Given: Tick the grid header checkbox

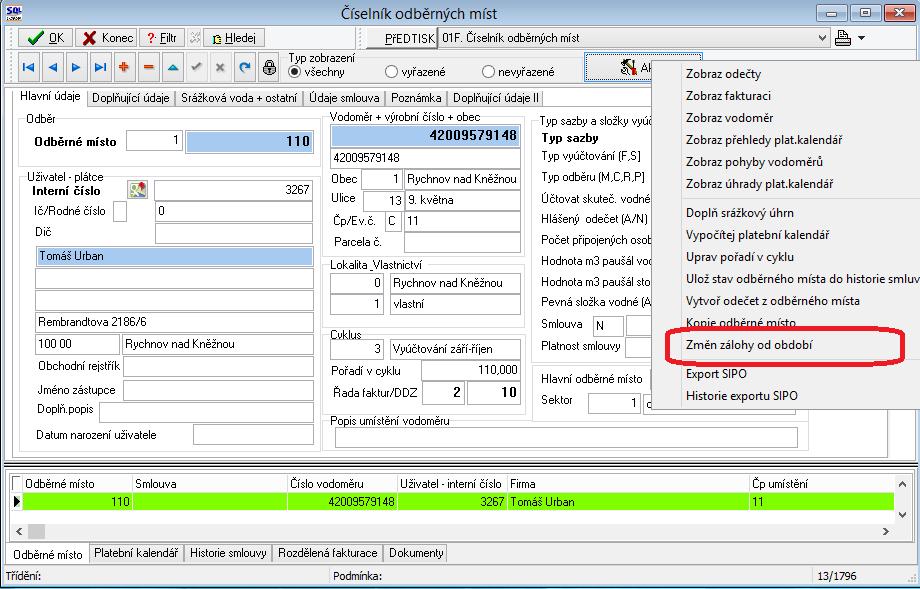Looking at the screenshot, I should (16, 483).
